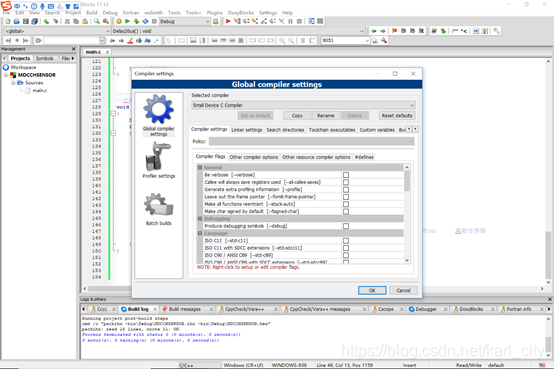The height and width of the screenshot is (369, 554).
Task: Click the Jump back green arrow icon
Action: [x=374, y=31]
